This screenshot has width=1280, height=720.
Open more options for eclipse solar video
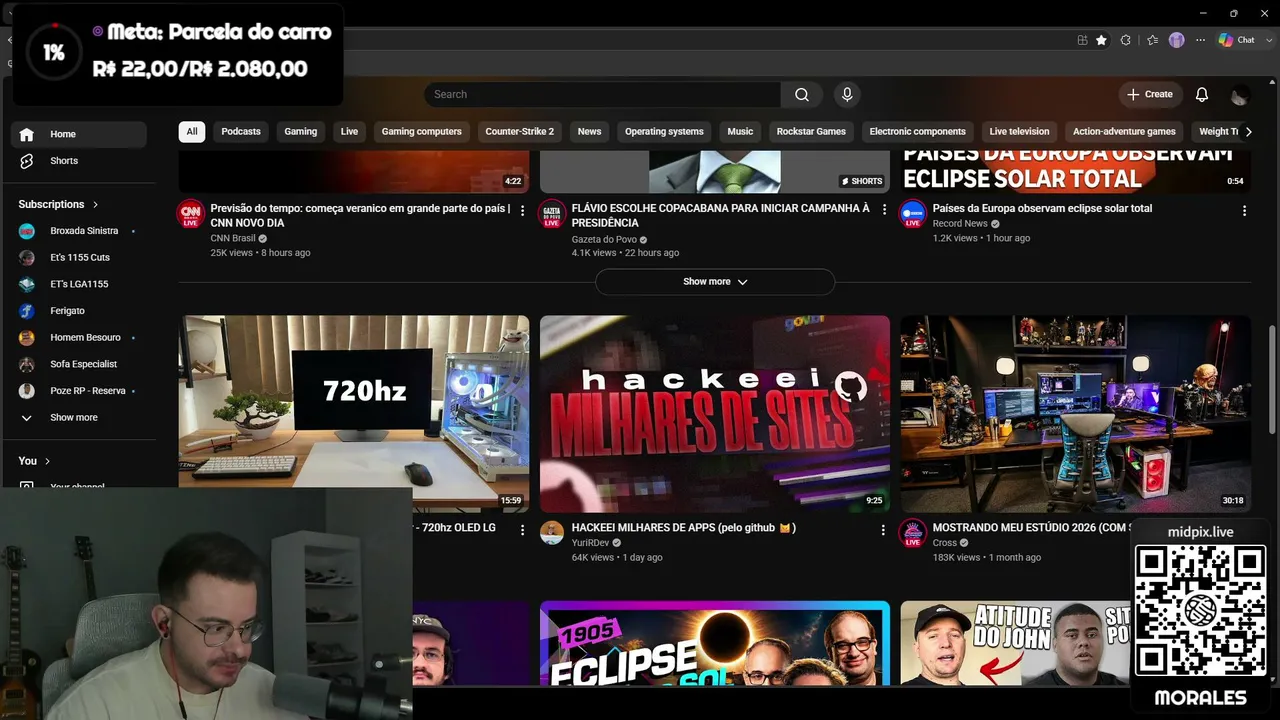1244,211
